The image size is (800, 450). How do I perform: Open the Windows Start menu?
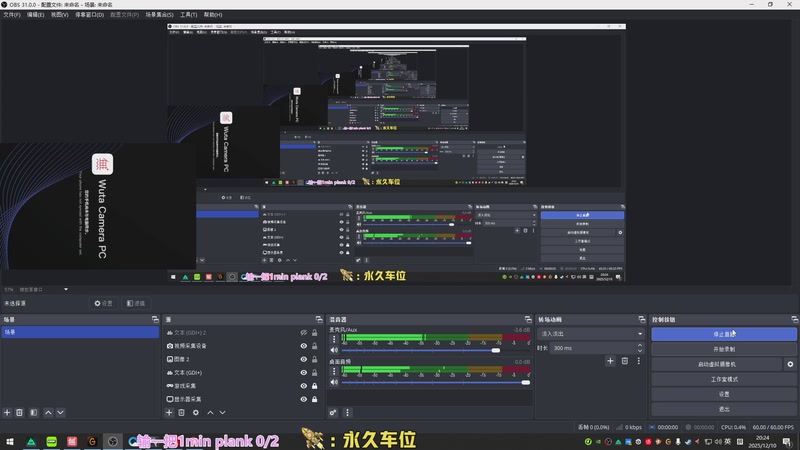pos(10,441)
